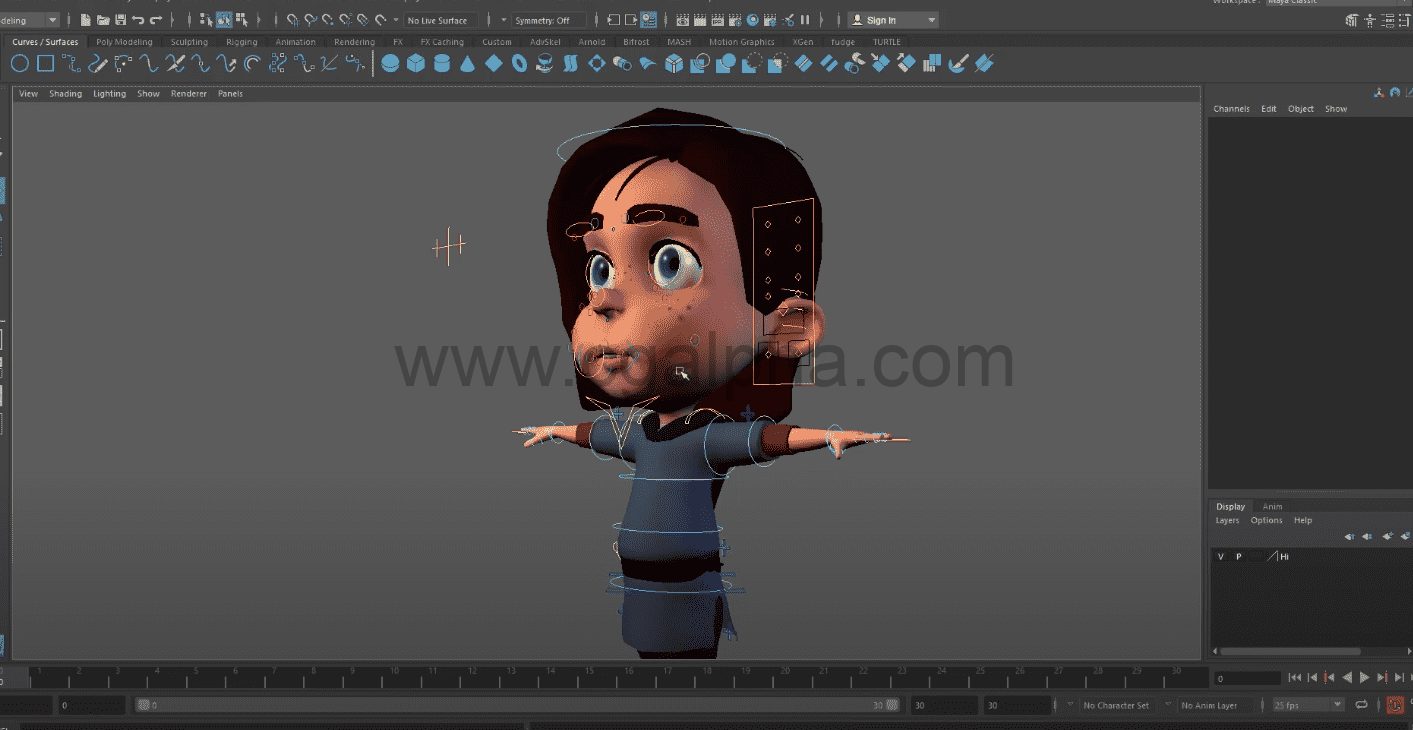The height and width of the screenshot is (730, 1413).
Task: Select the polygon torus shelf icon
Action: click(x=519, y=63)
